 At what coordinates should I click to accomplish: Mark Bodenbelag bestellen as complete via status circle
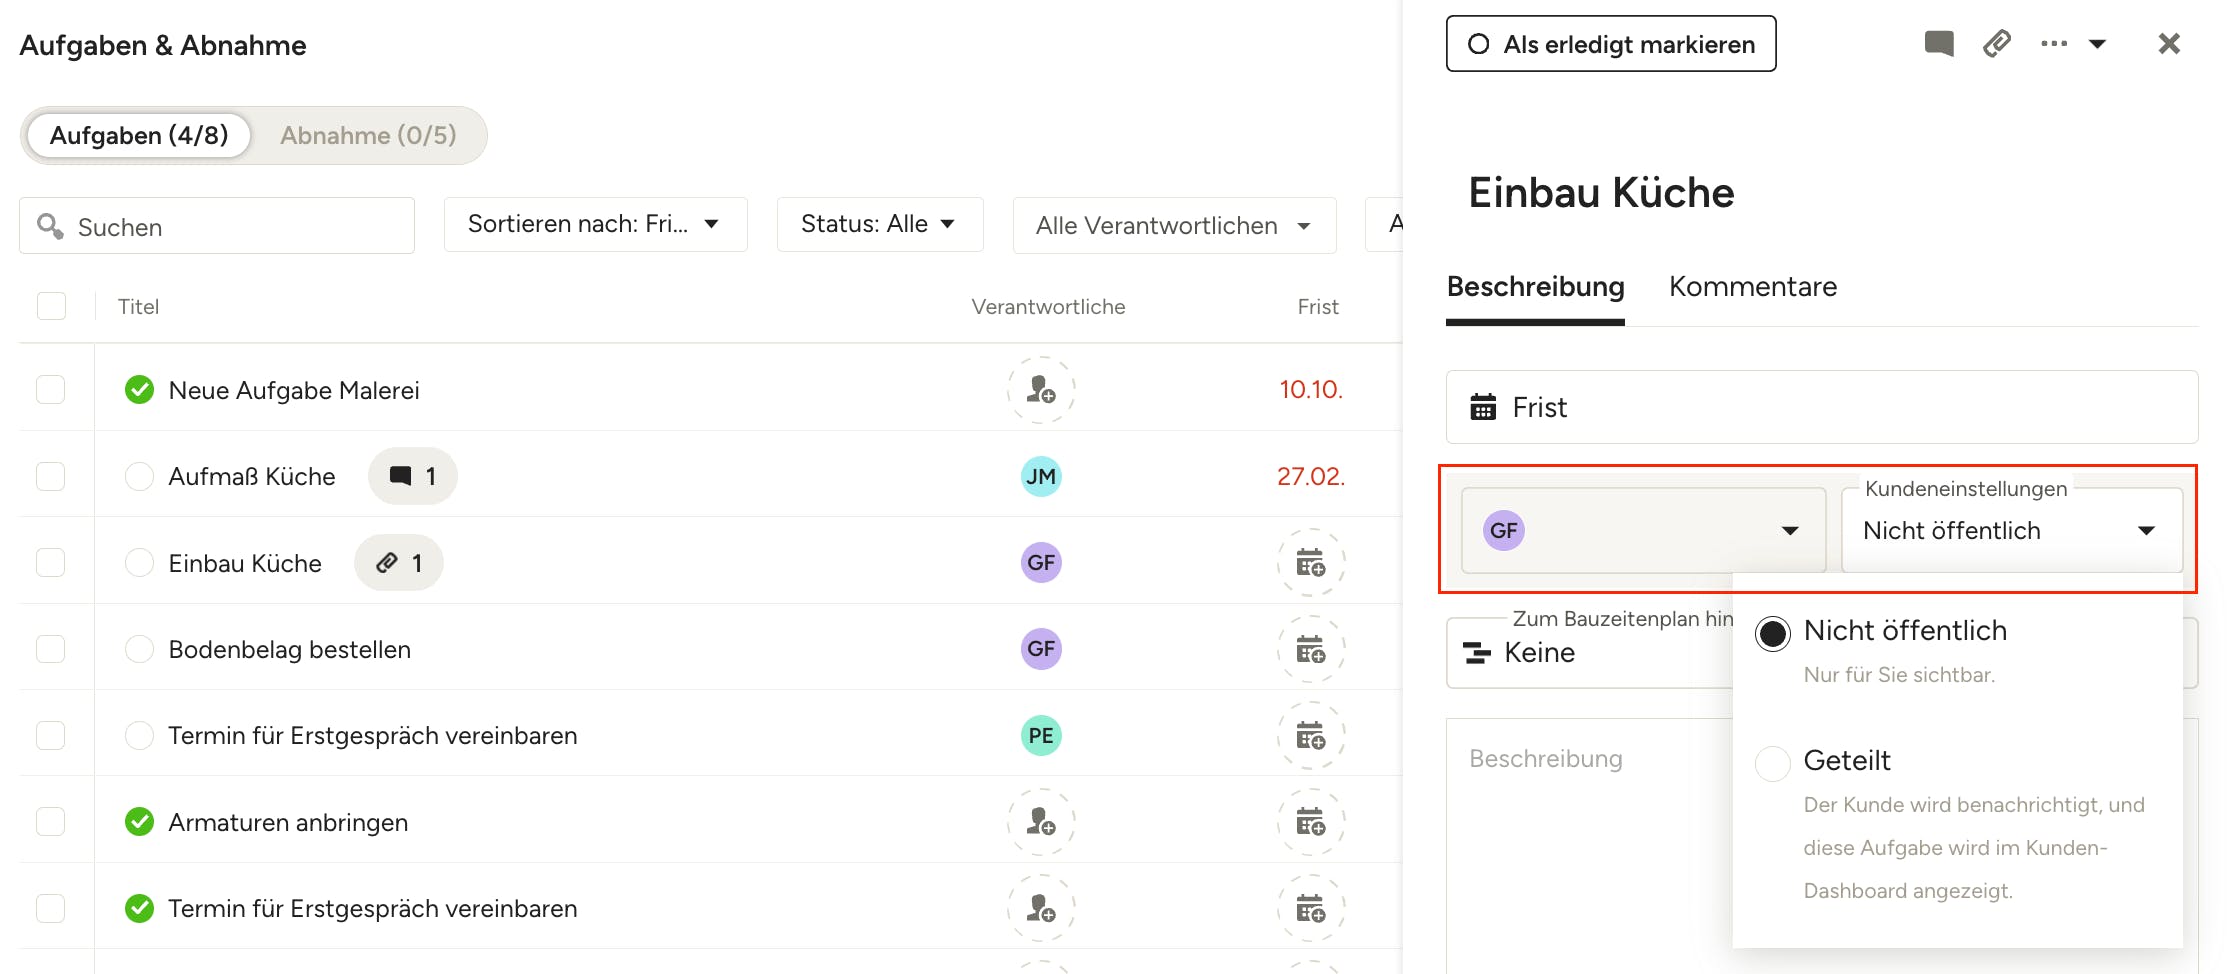coord(139,649)
